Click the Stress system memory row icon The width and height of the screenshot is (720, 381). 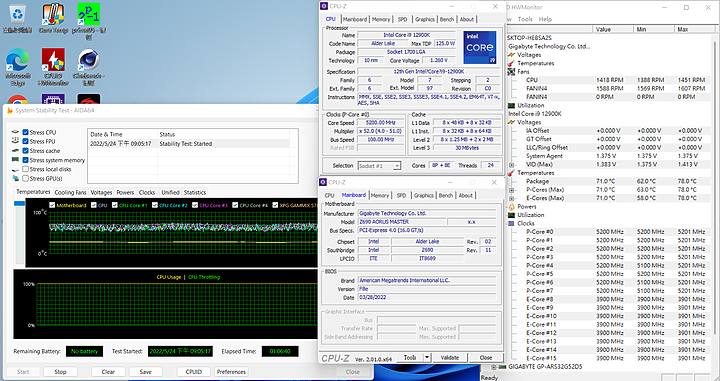coord(16,160)
